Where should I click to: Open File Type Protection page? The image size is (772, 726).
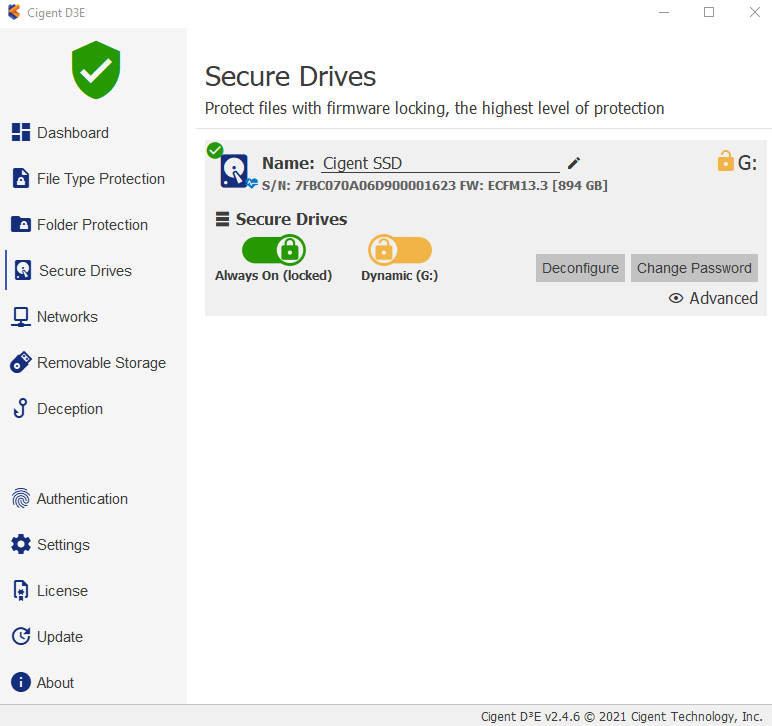101,179
